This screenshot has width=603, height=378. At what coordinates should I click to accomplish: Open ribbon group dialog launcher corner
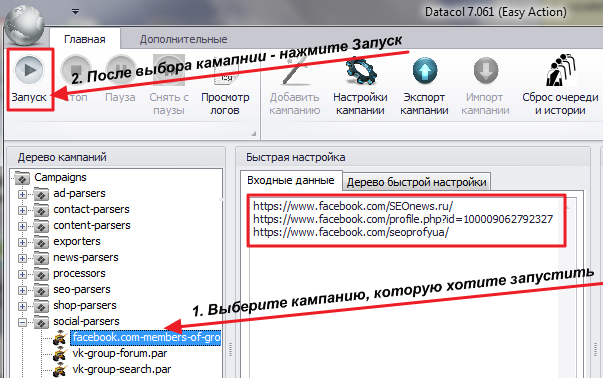tap(254, 133)
